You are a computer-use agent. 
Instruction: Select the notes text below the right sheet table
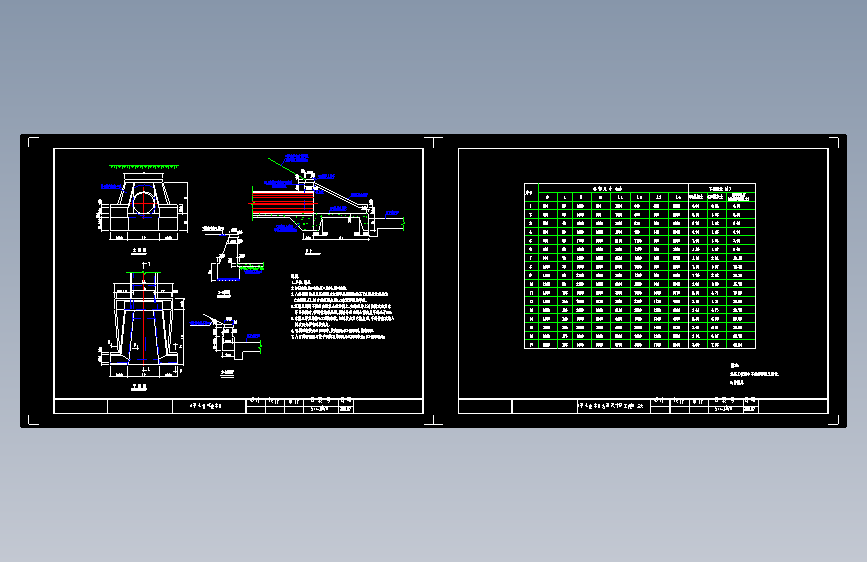click(754, 374)
